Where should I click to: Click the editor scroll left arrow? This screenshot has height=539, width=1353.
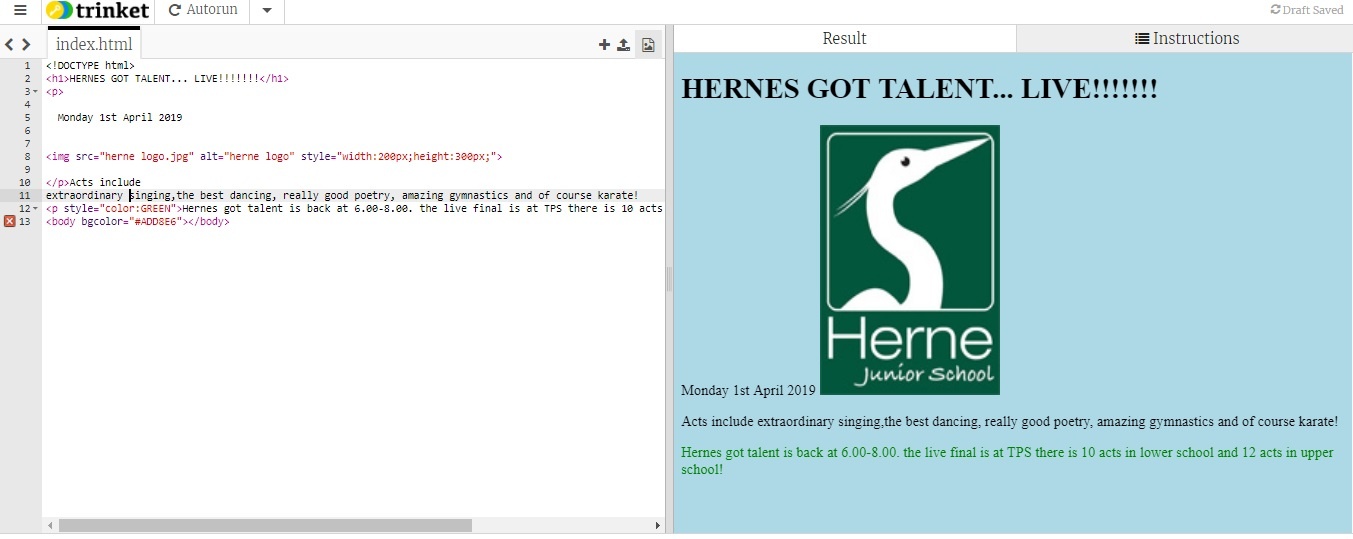(x=49, y=525)
